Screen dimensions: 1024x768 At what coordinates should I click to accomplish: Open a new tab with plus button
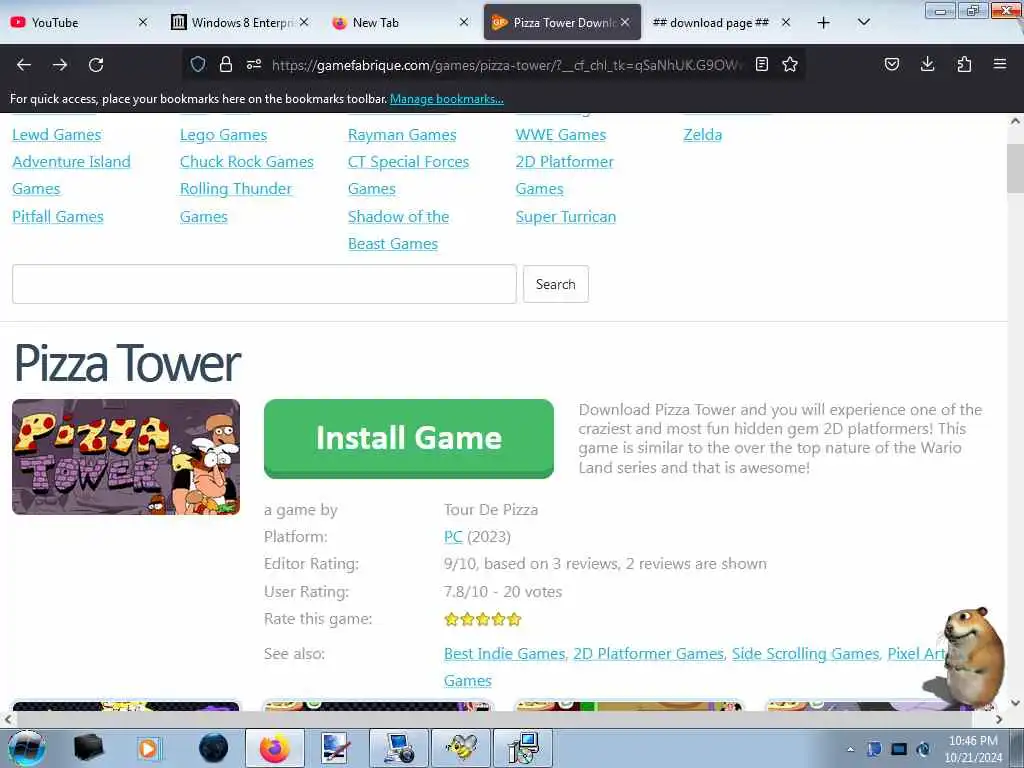824,23
